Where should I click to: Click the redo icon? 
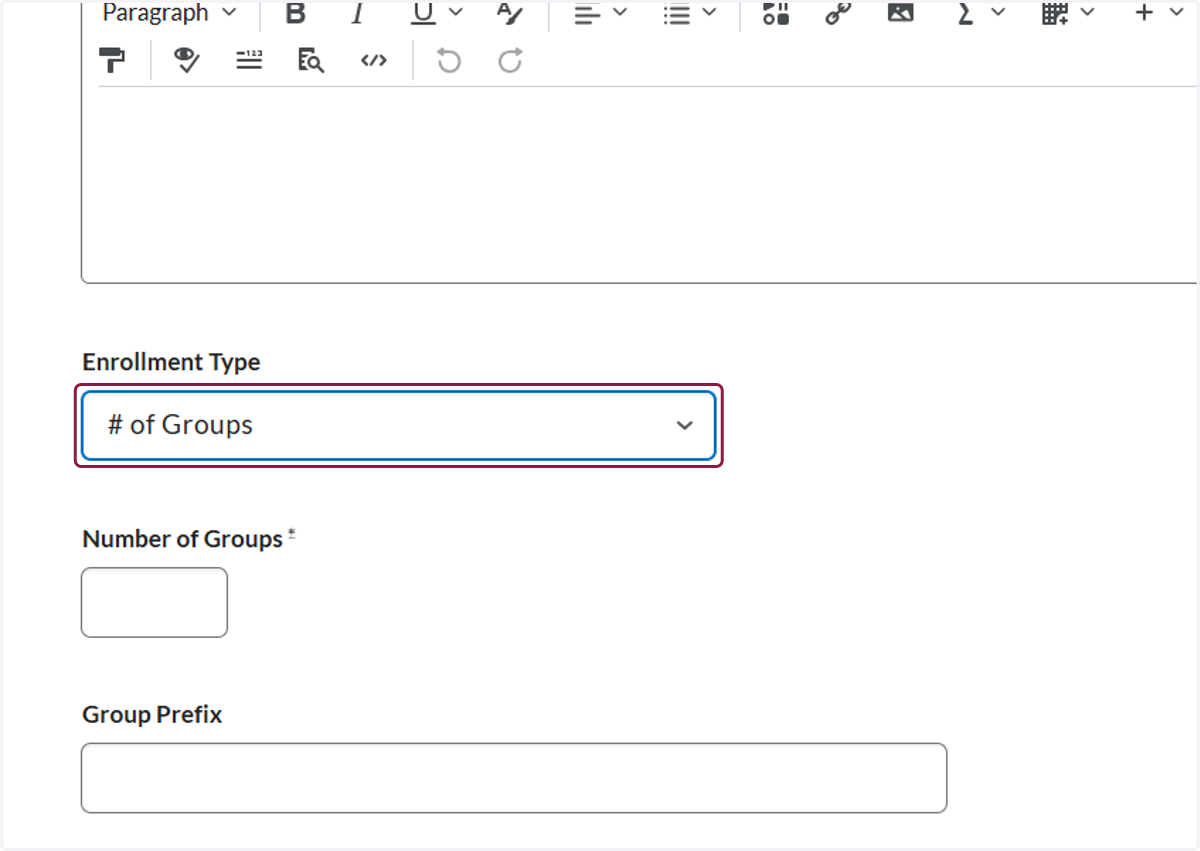click(x=511, y=61)
